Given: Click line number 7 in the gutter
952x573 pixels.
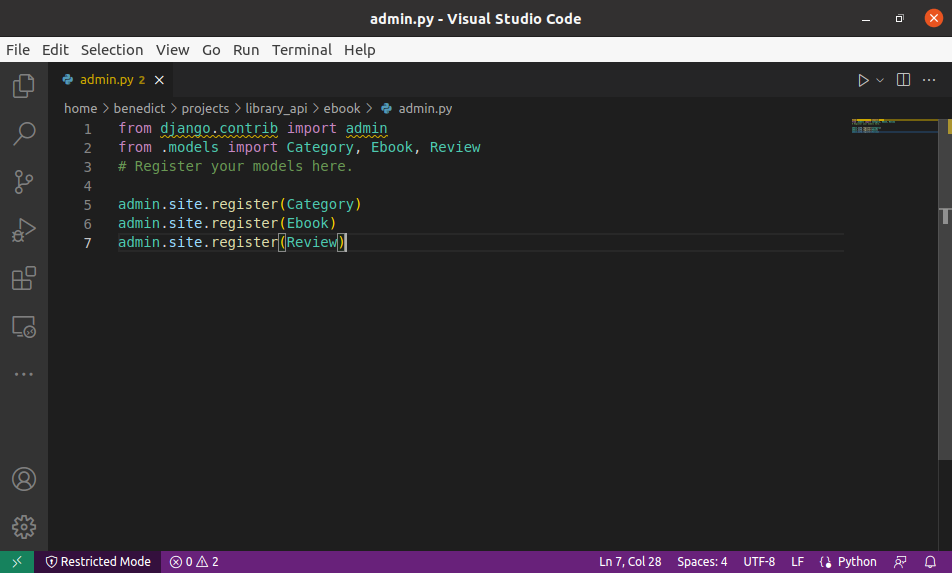Looking at the screenshot, I should tap(87, 243).
